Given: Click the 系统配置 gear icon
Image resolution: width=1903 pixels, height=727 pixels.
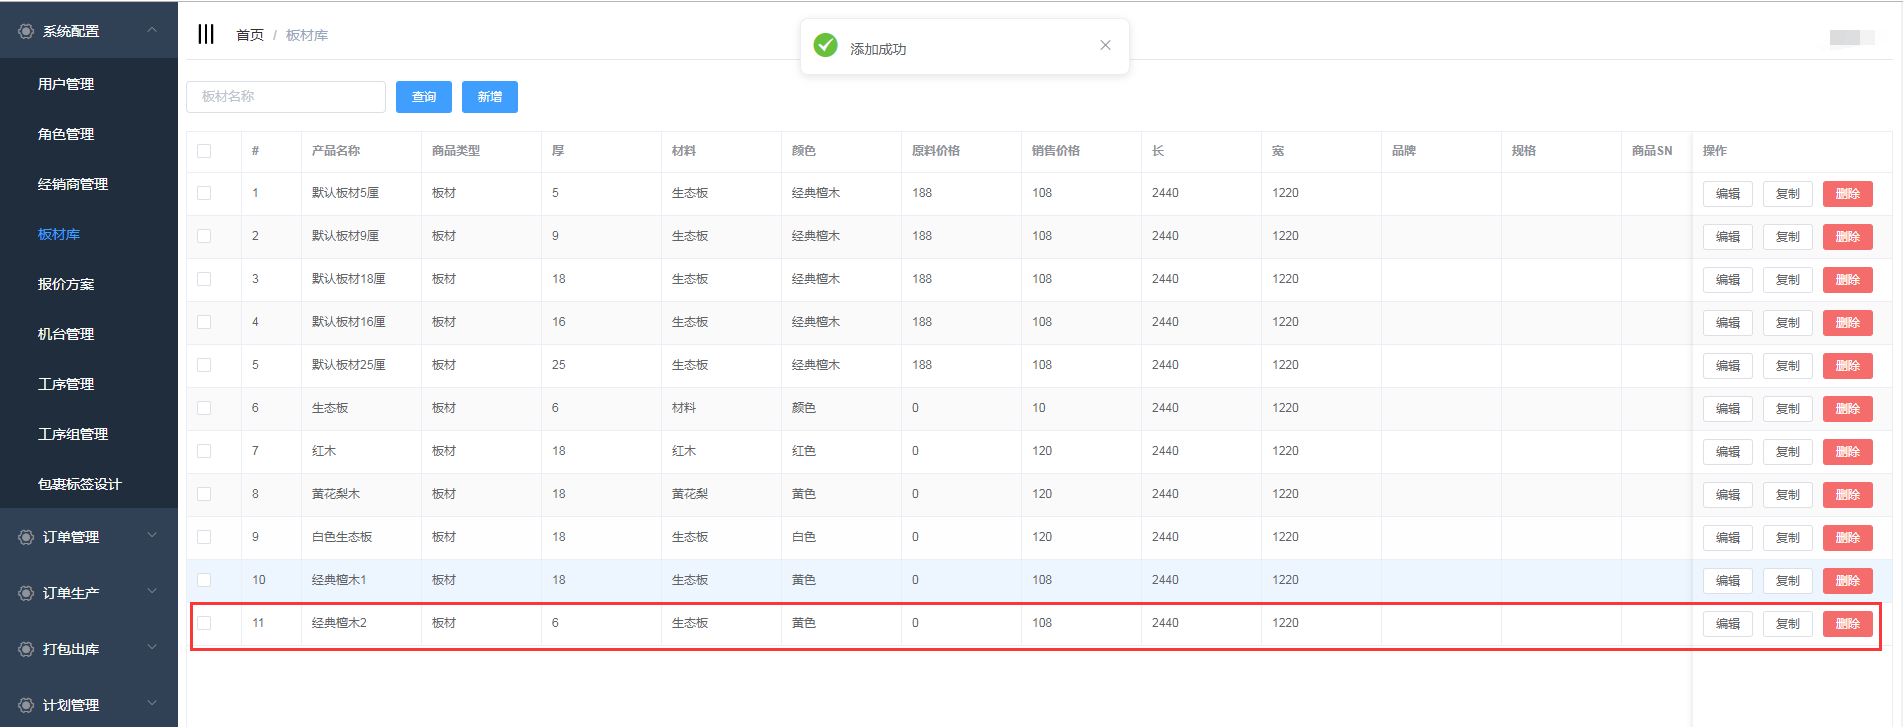Looking at the screenshot, I should tap(26, 31).
